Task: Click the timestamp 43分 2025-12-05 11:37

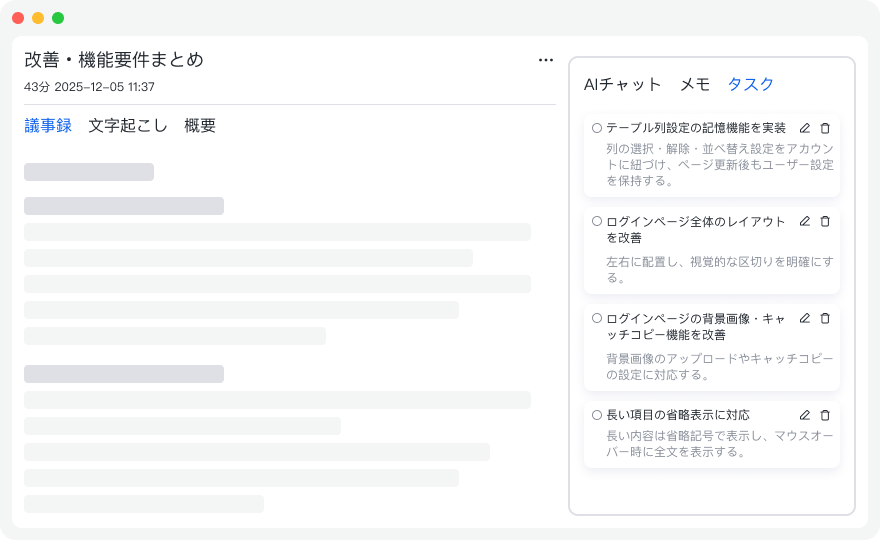Action: (89, 87)
